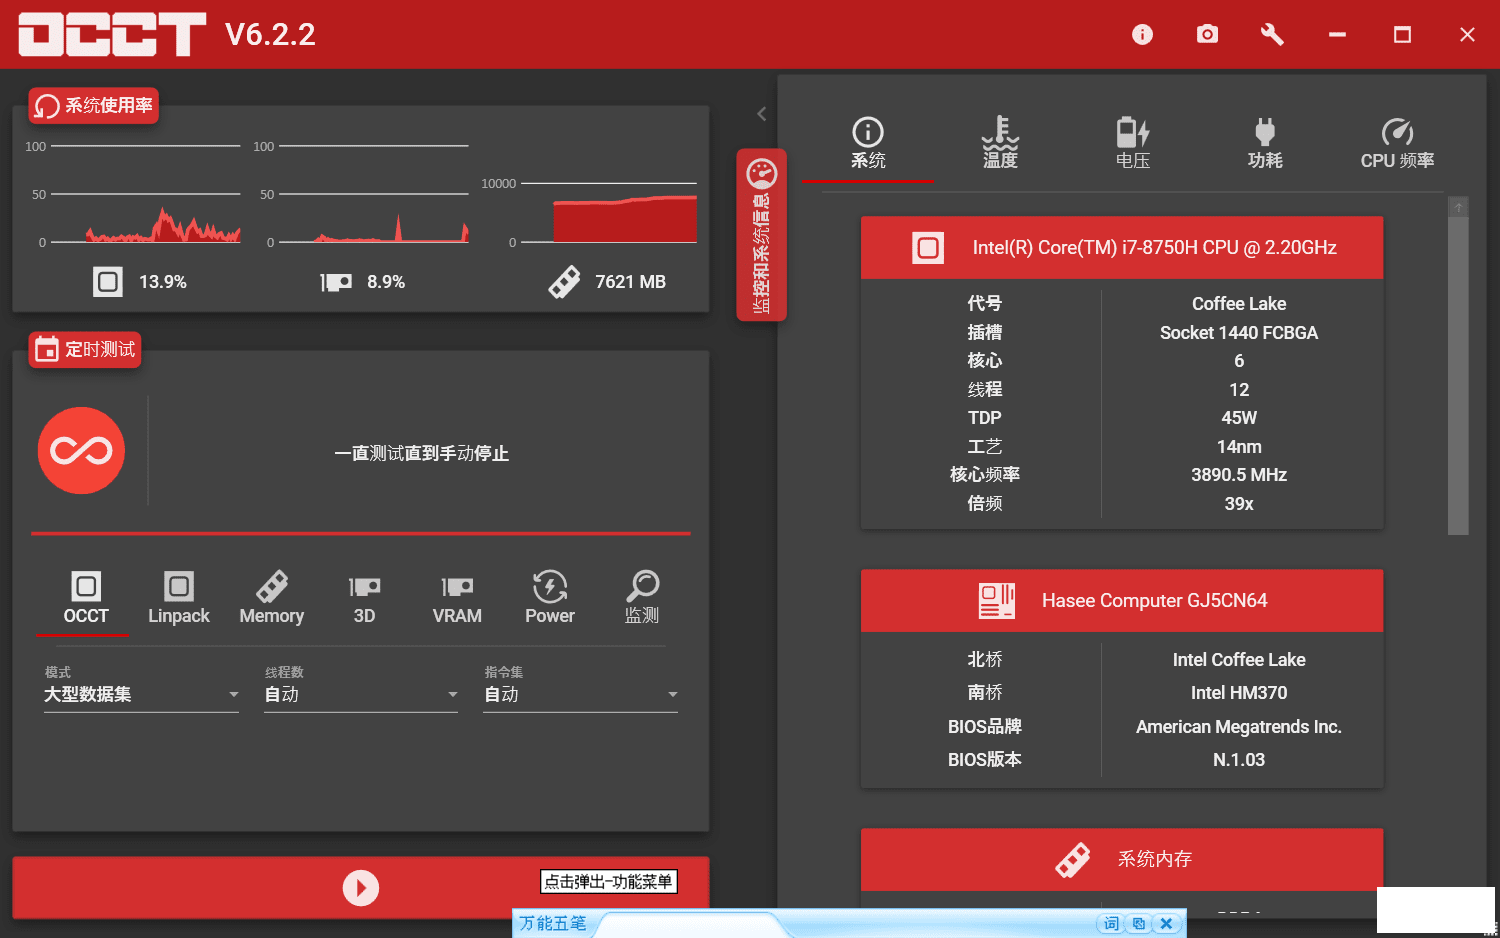Image resolution: width=1500 pixels, height=938 pixels.
Task: Close the 万能五笔 IME bar
Action: coord(1166,923)
